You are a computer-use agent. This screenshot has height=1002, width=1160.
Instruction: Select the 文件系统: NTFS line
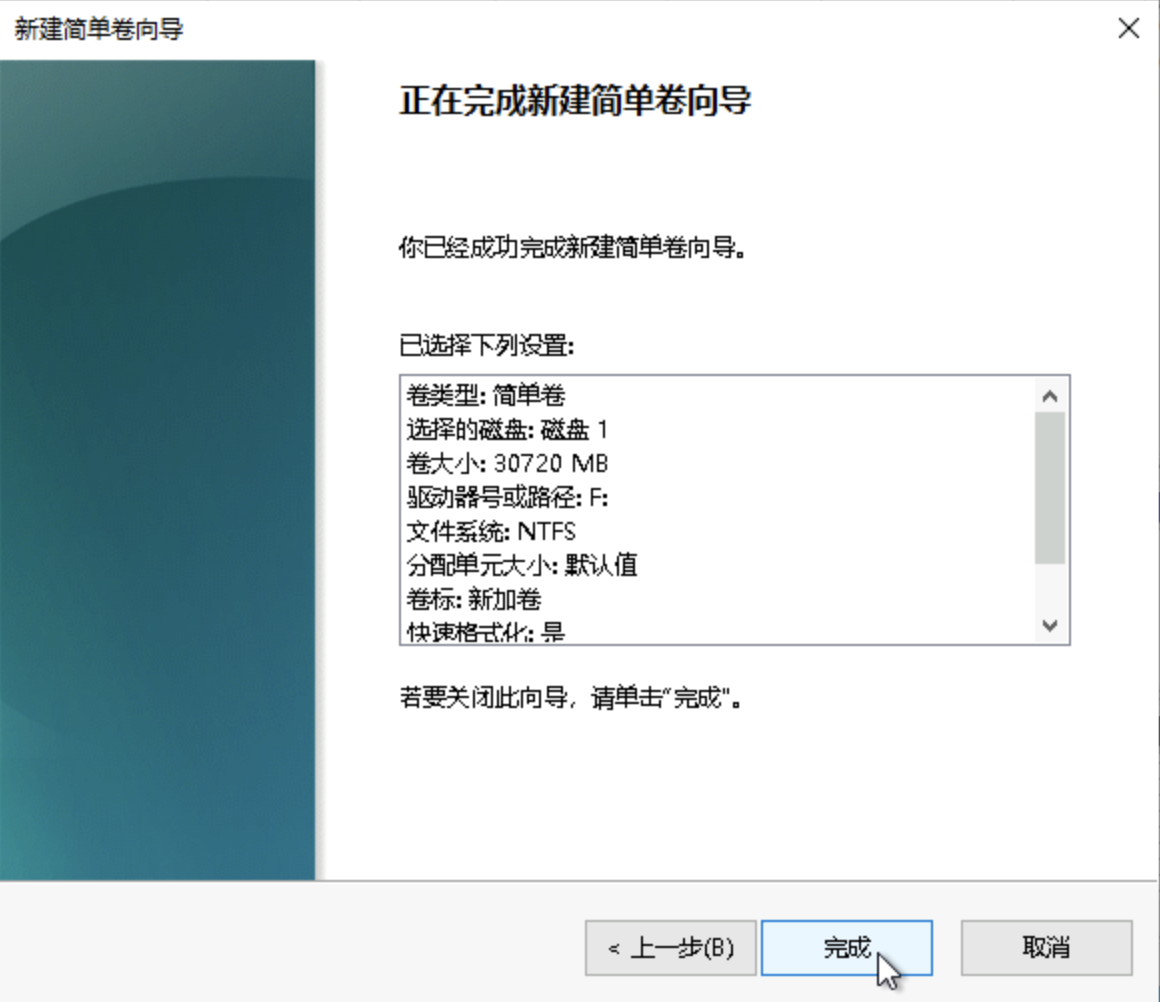[x=491, y=531]
